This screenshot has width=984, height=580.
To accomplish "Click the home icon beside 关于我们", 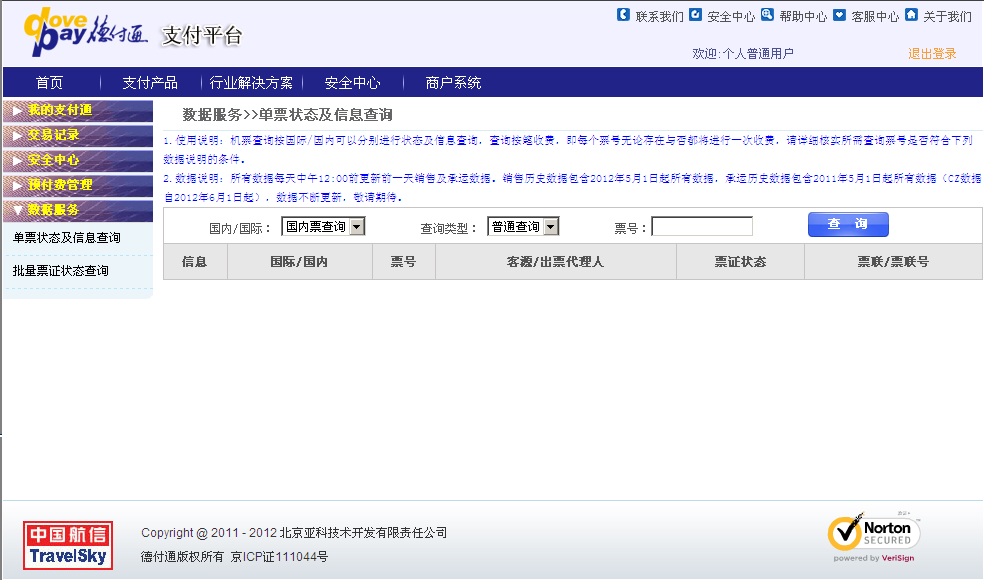I will tap(911, 15).
